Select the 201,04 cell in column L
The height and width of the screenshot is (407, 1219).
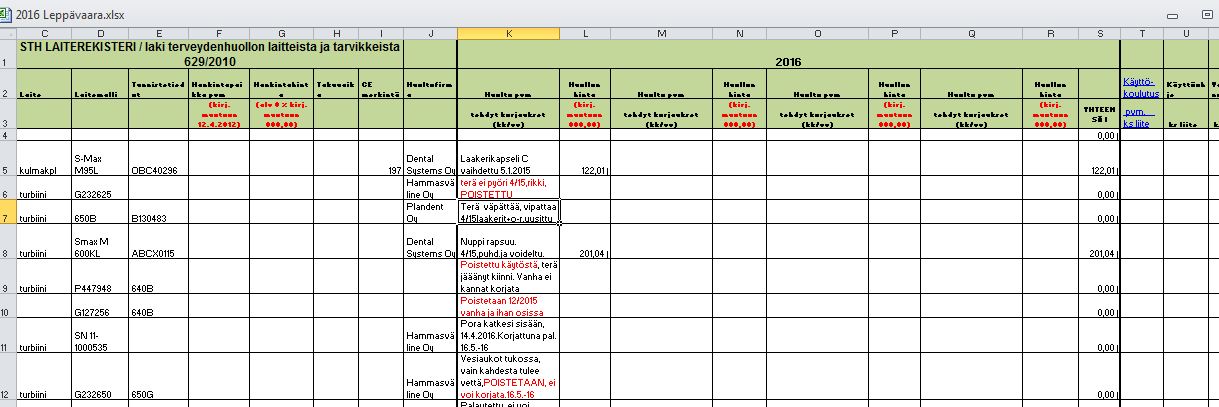click(586, 241)
